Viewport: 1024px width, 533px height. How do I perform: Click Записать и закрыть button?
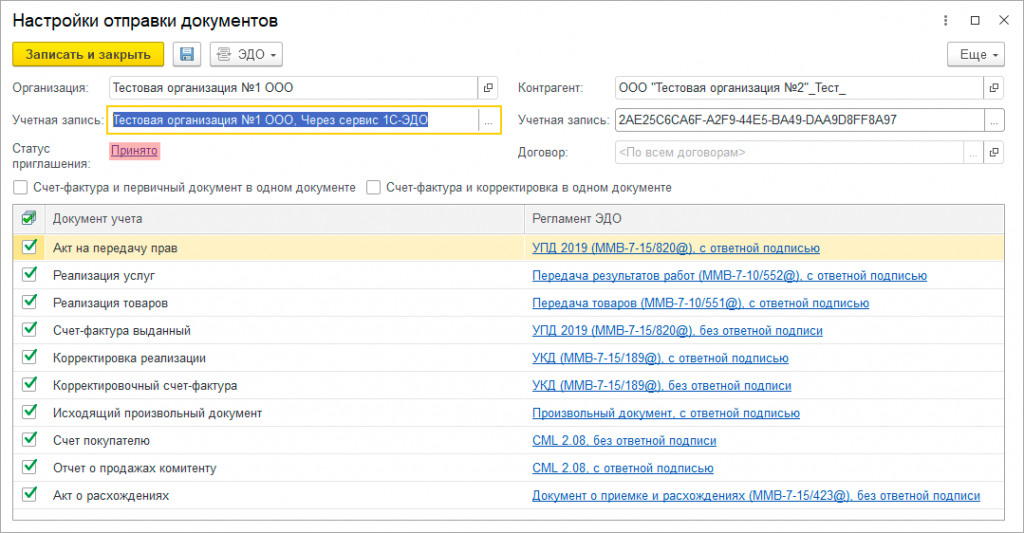pos(88,54)
